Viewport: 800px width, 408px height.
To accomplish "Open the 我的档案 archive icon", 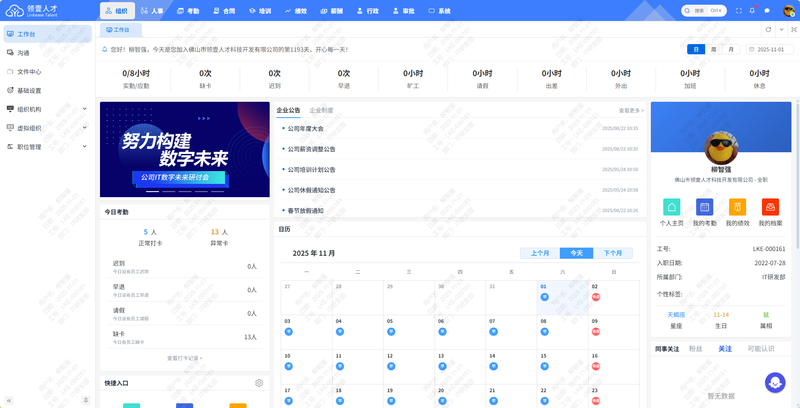I will point(770,207).
